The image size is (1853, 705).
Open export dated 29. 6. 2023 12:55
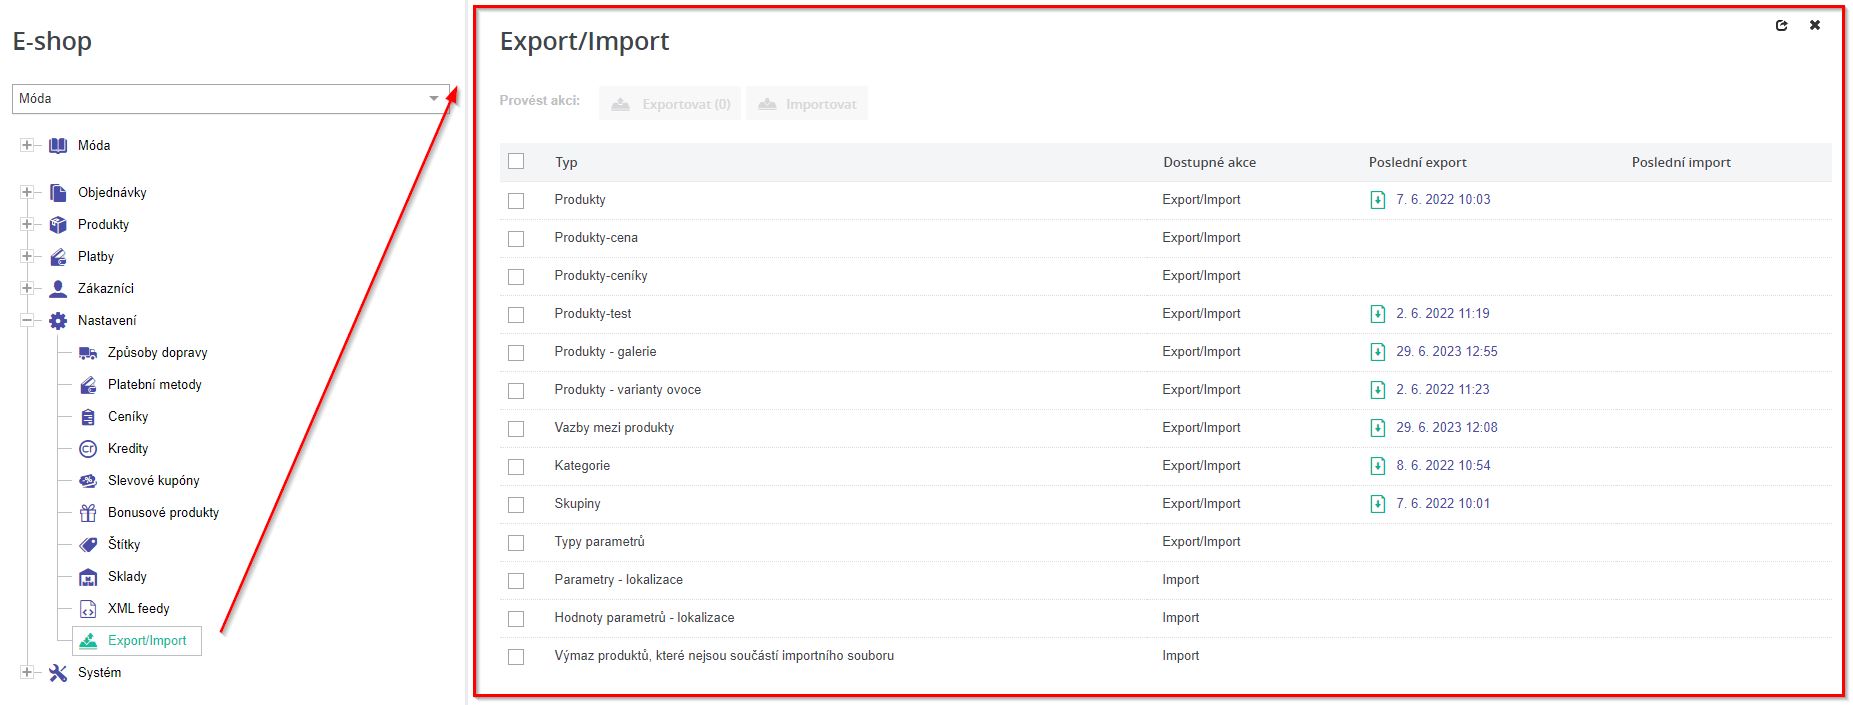pos(1447,352)
